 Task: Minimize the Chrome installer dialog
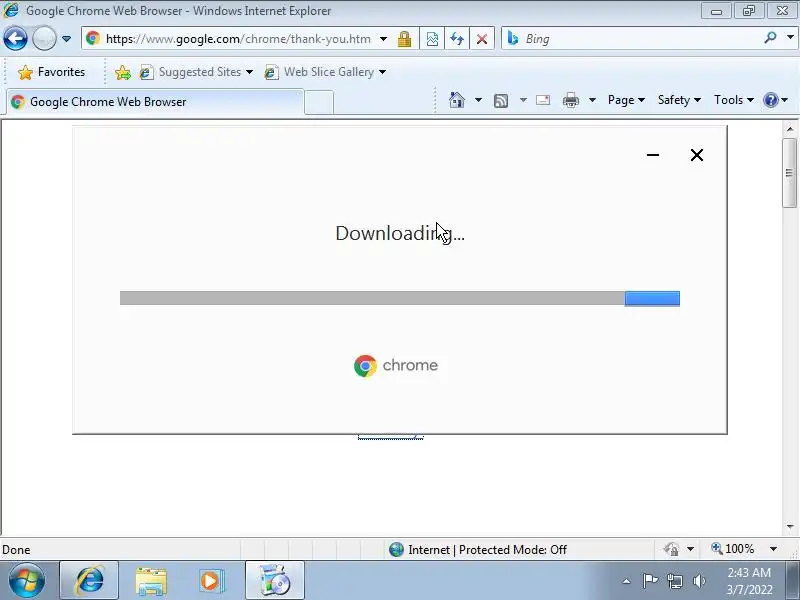(x=653, y=155)
